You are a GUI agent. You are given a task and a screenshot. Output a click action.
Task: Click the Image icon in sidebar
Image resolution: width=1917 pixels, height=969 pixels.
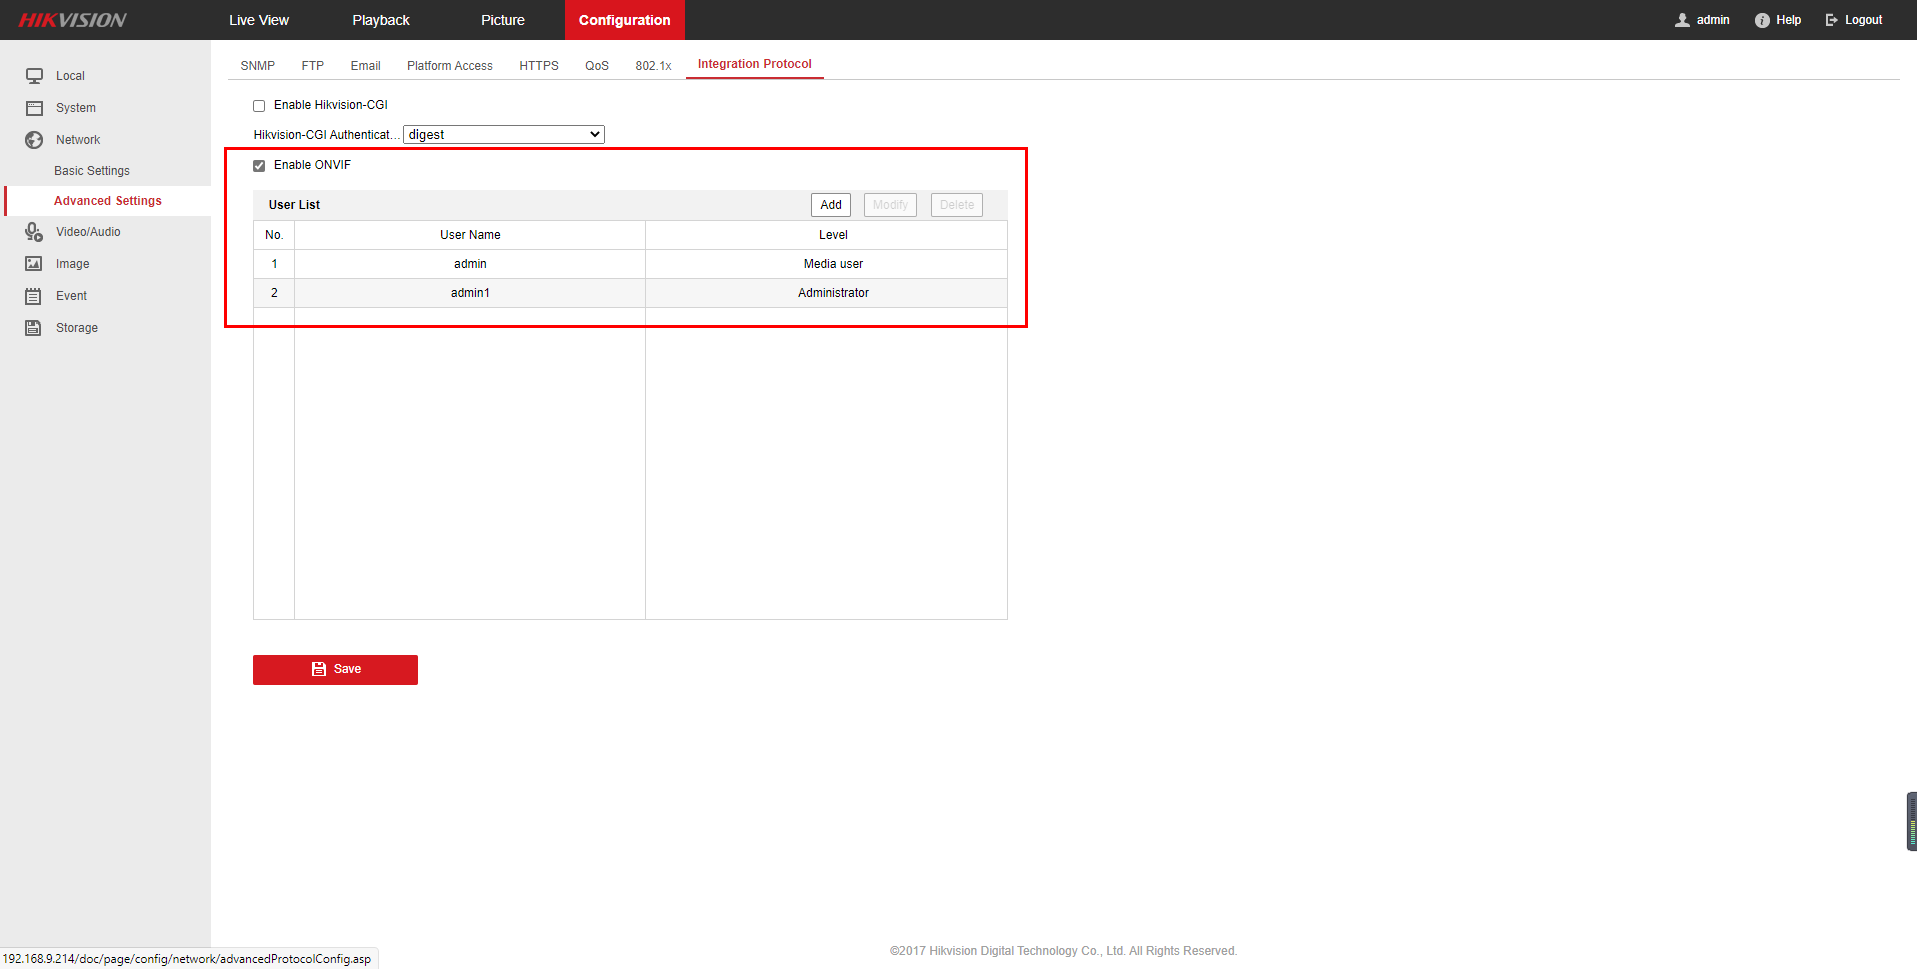[34, 264]
